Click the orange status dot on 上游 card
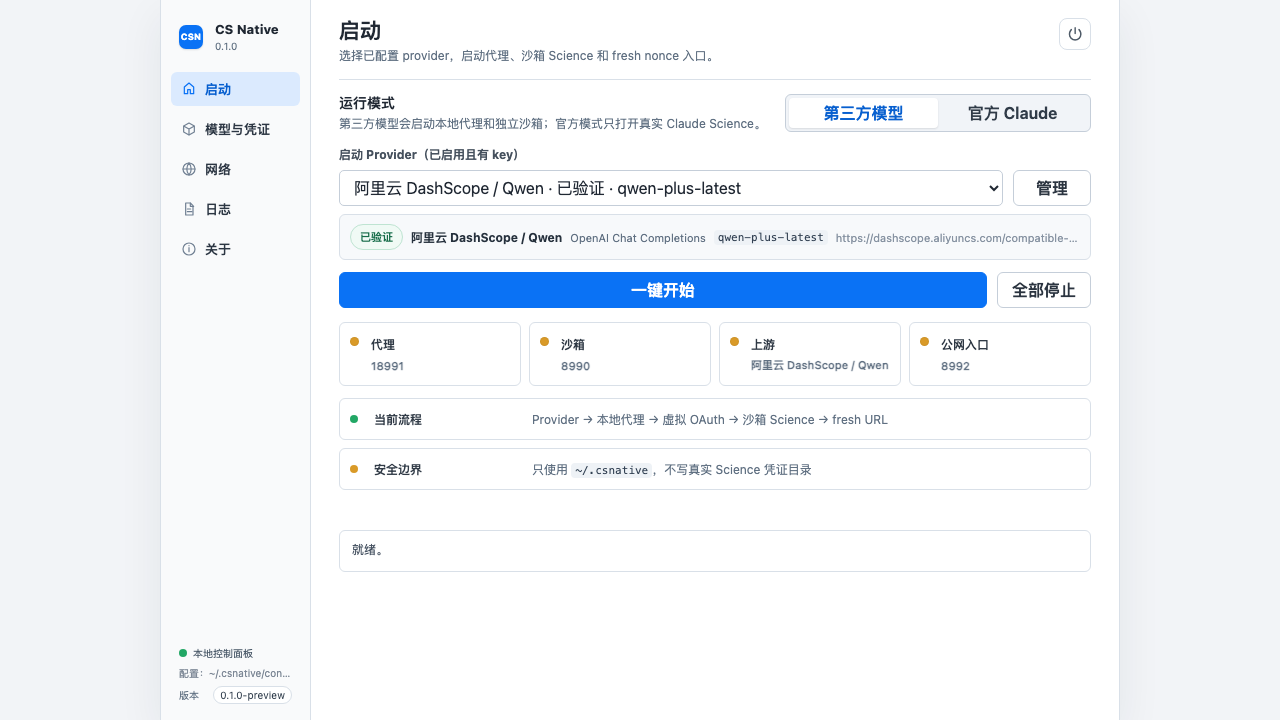1280x720 pixels. pos(734,342)
